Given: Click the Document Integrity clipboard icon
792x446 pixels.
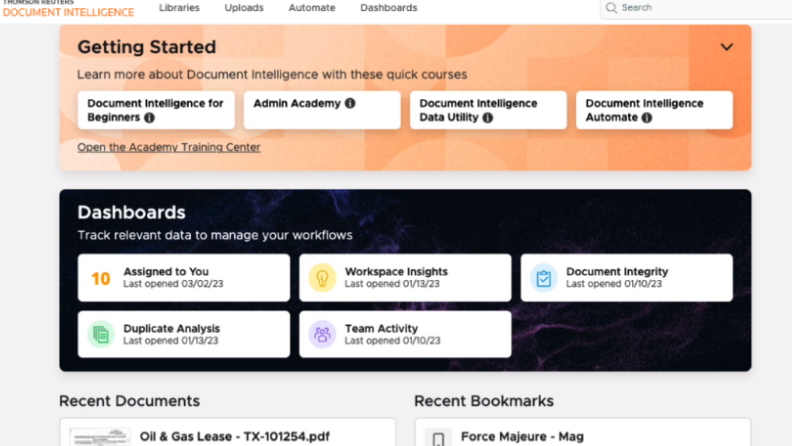Looking at the screenshot, I should [x=543, y=278].
